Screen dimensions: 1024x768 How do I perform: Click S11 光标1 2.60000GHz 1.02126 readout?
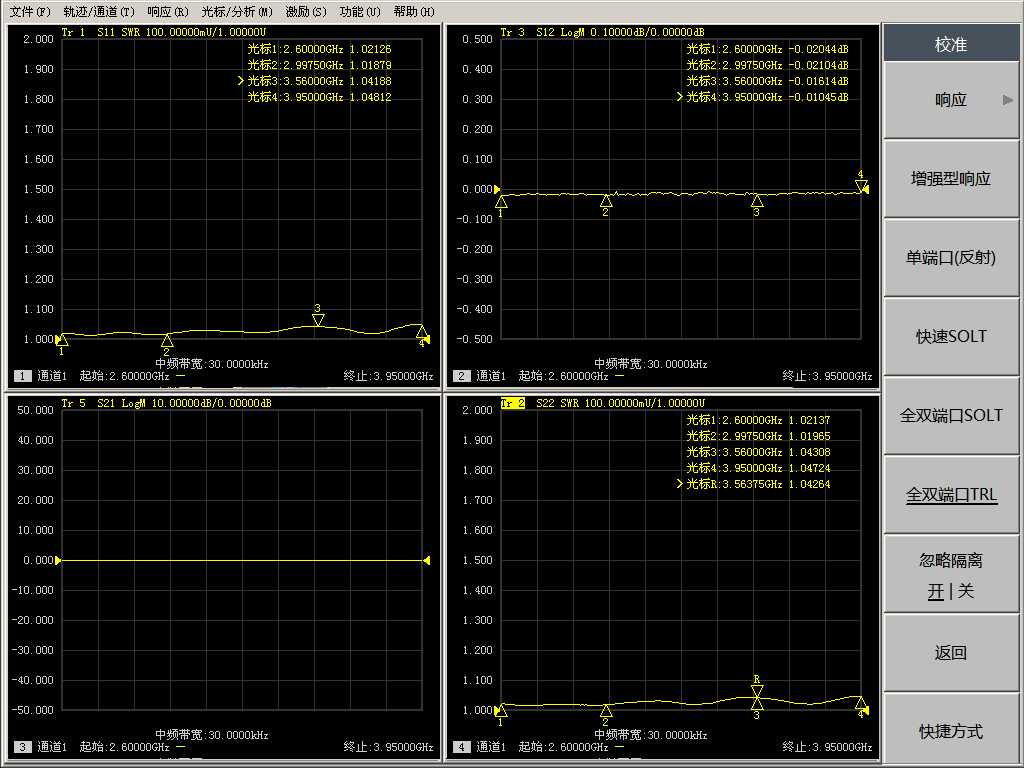click(319, 49)
